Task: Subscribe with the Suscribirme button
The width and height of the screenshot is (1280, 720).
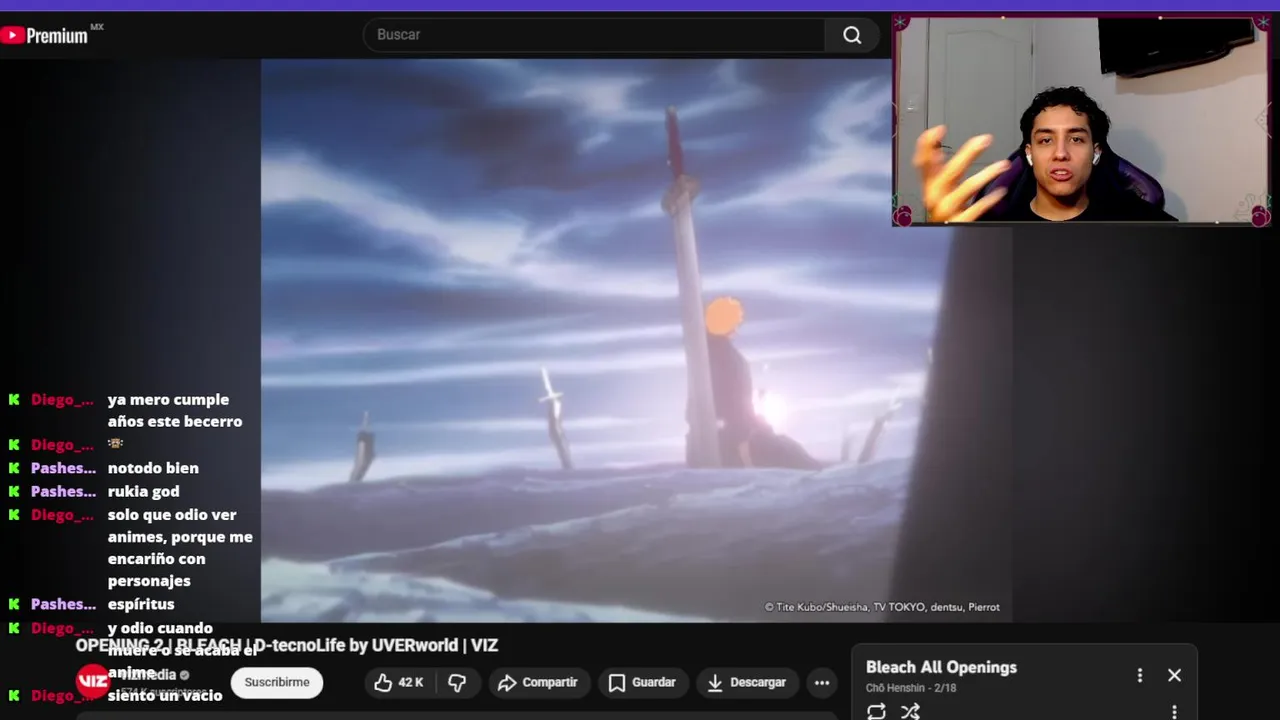Action: [x=277, y=682]
